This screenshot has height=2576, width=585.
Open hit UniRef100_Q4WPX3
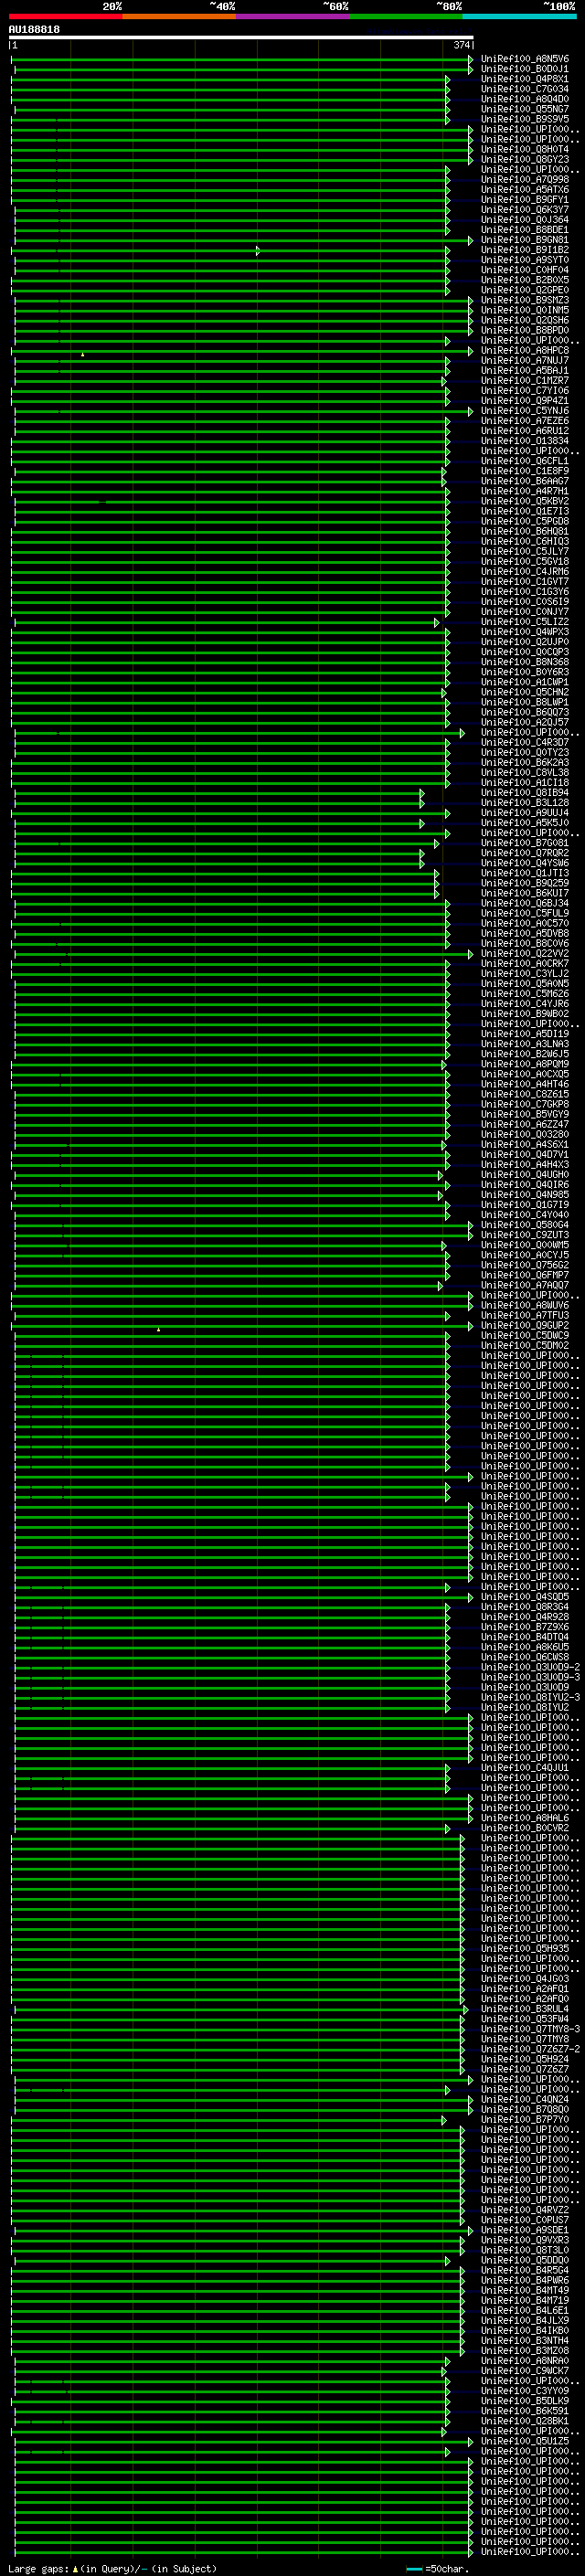click(525, 632)
